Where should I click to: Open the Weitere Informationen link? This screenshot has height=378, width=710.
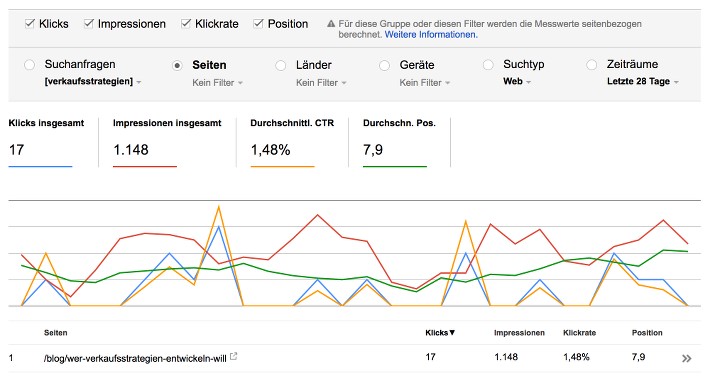point(431,35)
